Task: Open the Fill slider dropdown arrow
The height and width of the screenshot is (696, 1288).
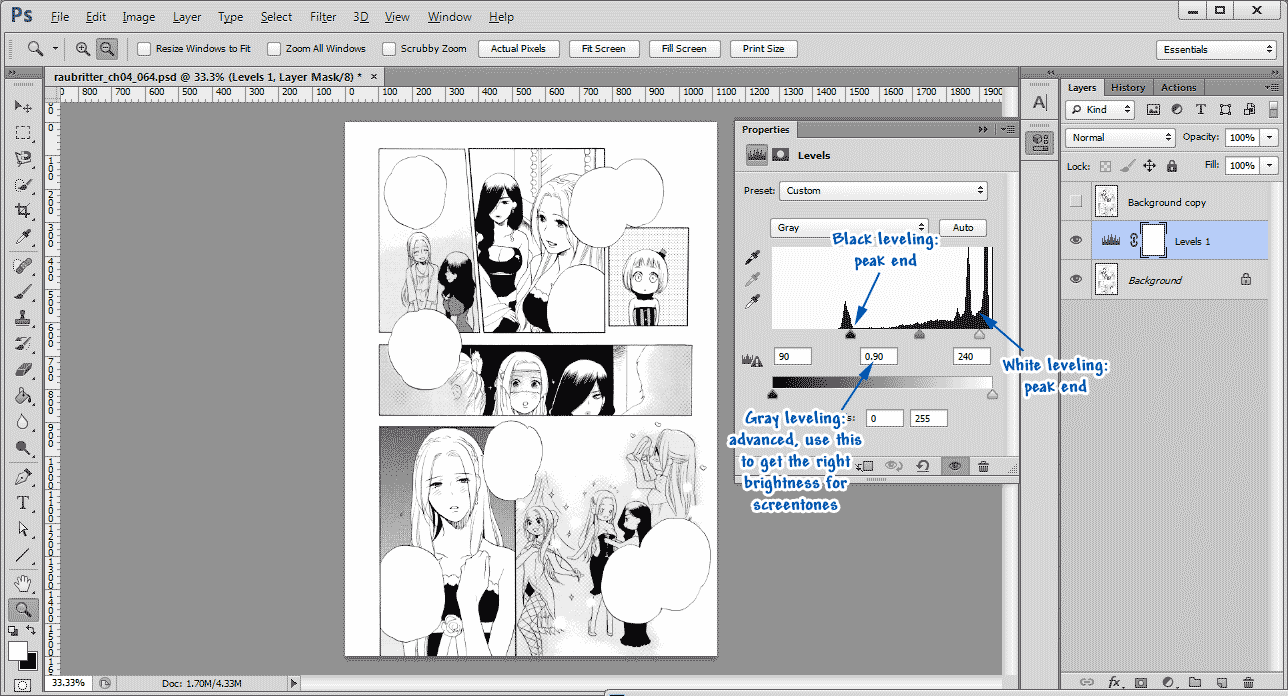Action: point(1270,165)
